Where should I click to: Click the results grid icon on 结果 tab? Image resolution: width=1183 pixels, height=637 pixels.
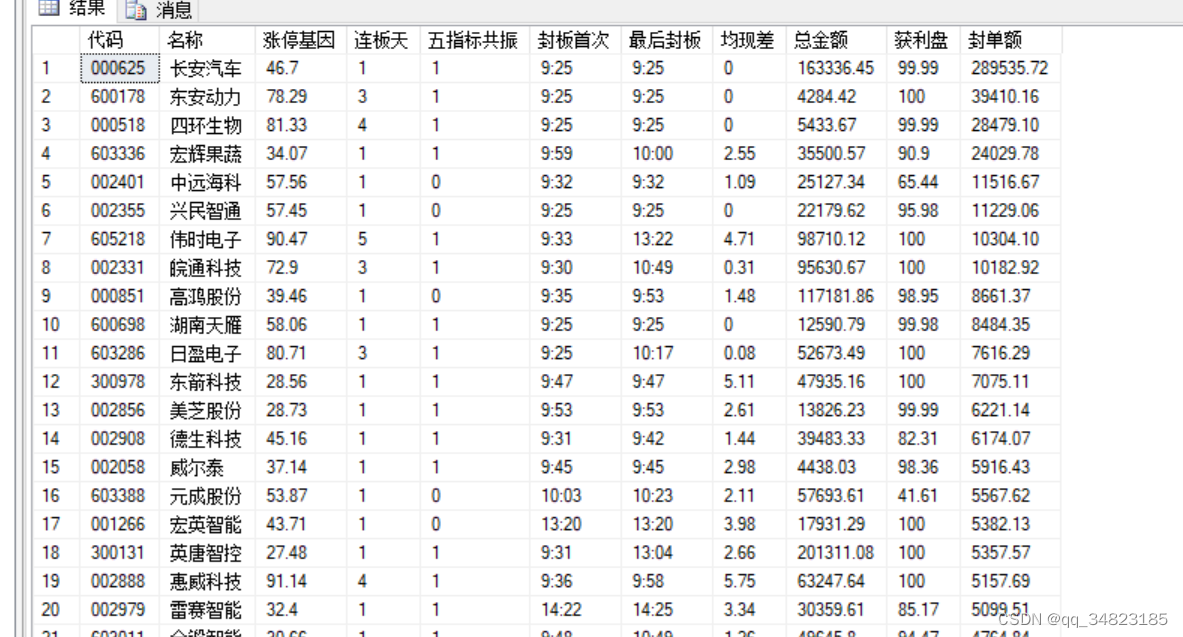tap(49, 8)
